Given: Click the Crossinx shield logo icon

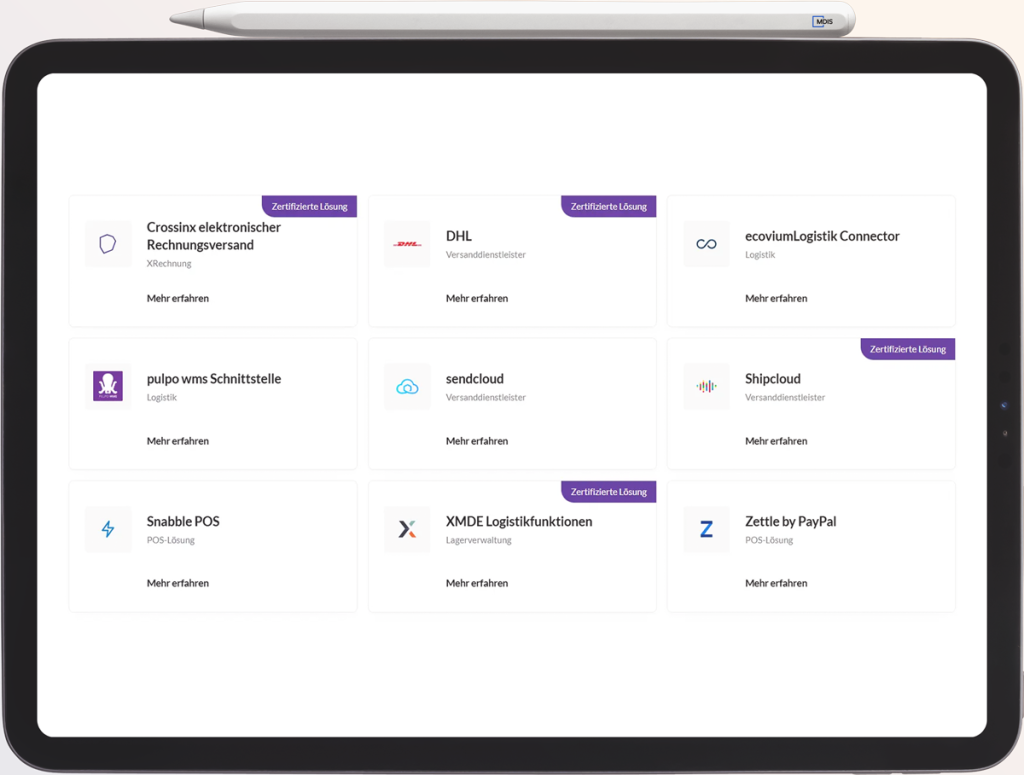Looking at the screenshot, I should pyautogui.click(x=108, y=244).
